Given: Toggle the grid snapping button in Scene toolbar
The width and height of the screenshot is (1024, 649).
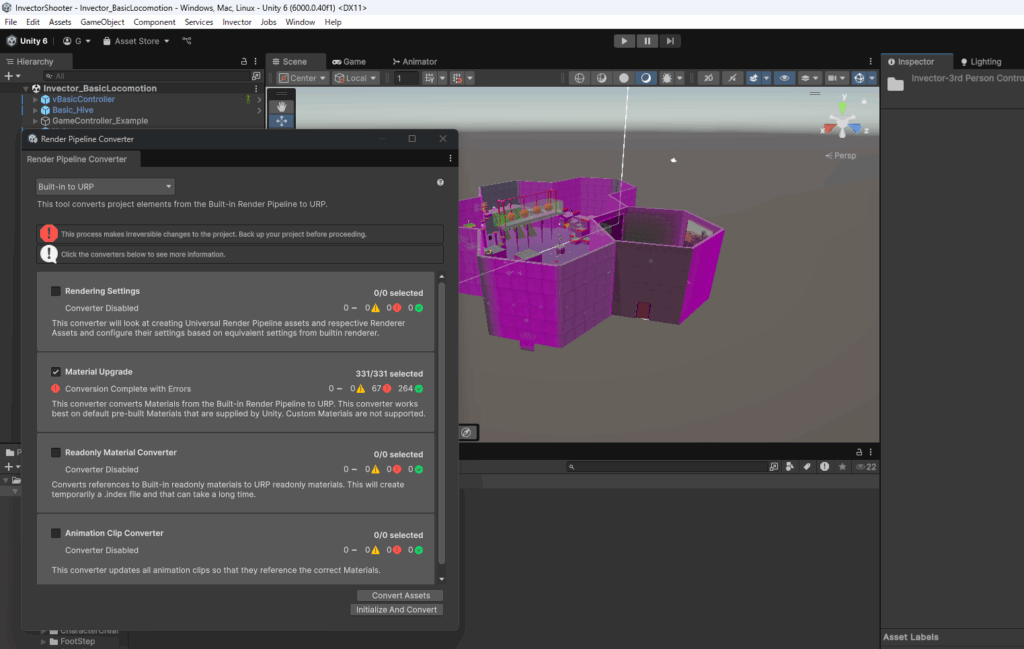Looking at the screenshot, I should (429, 78).
